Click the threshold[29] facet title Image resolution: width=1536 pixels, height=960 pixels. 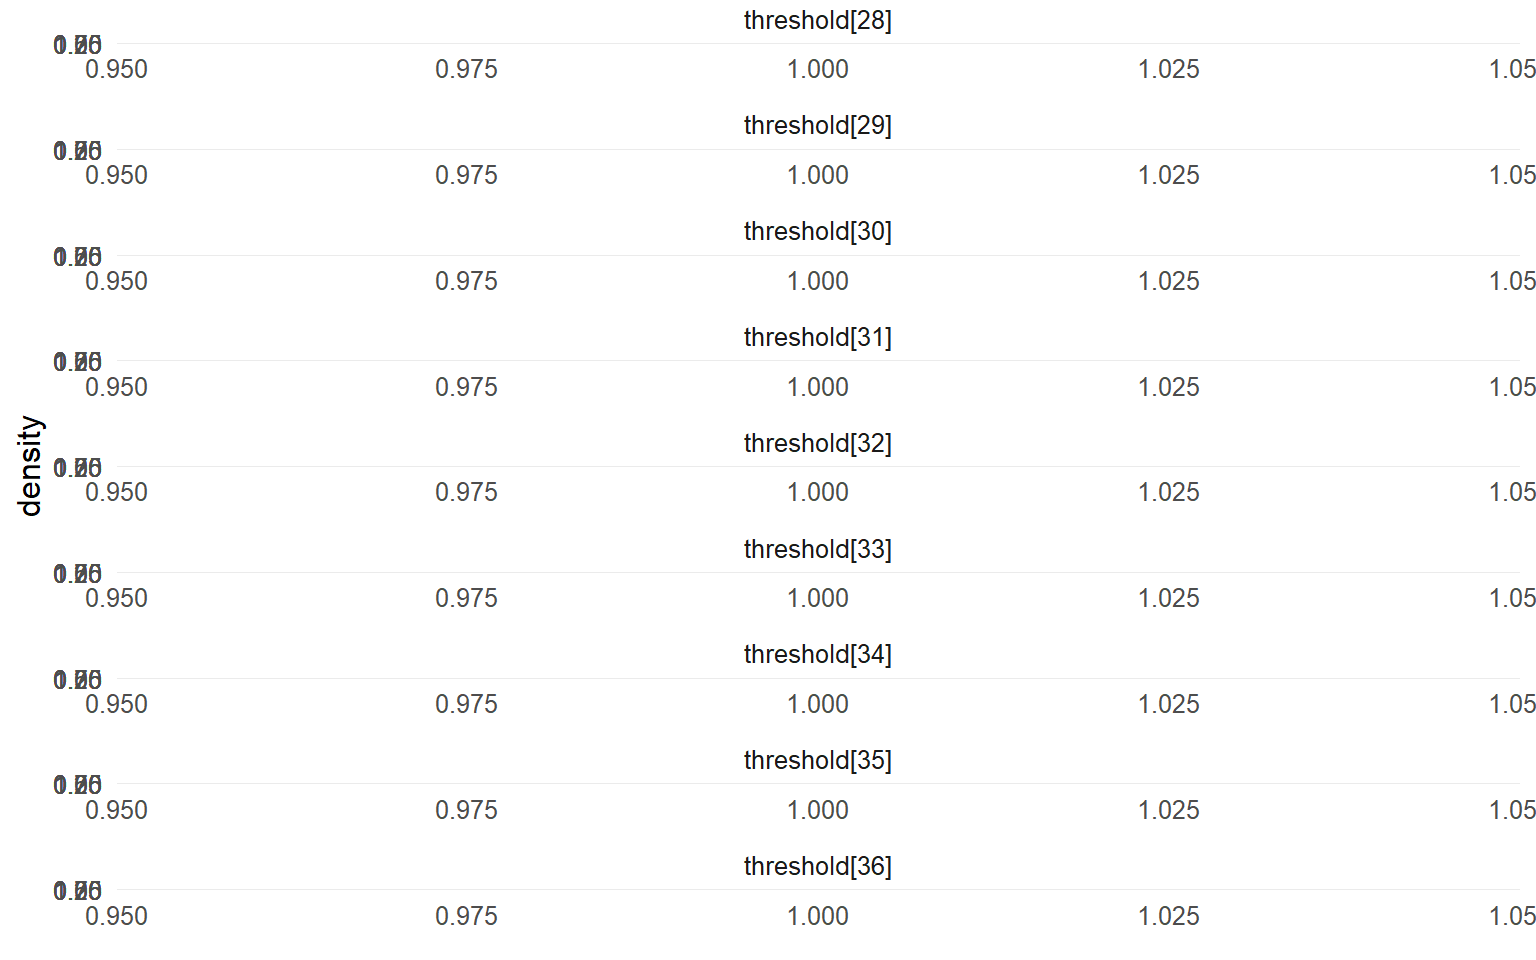(817, 126)
